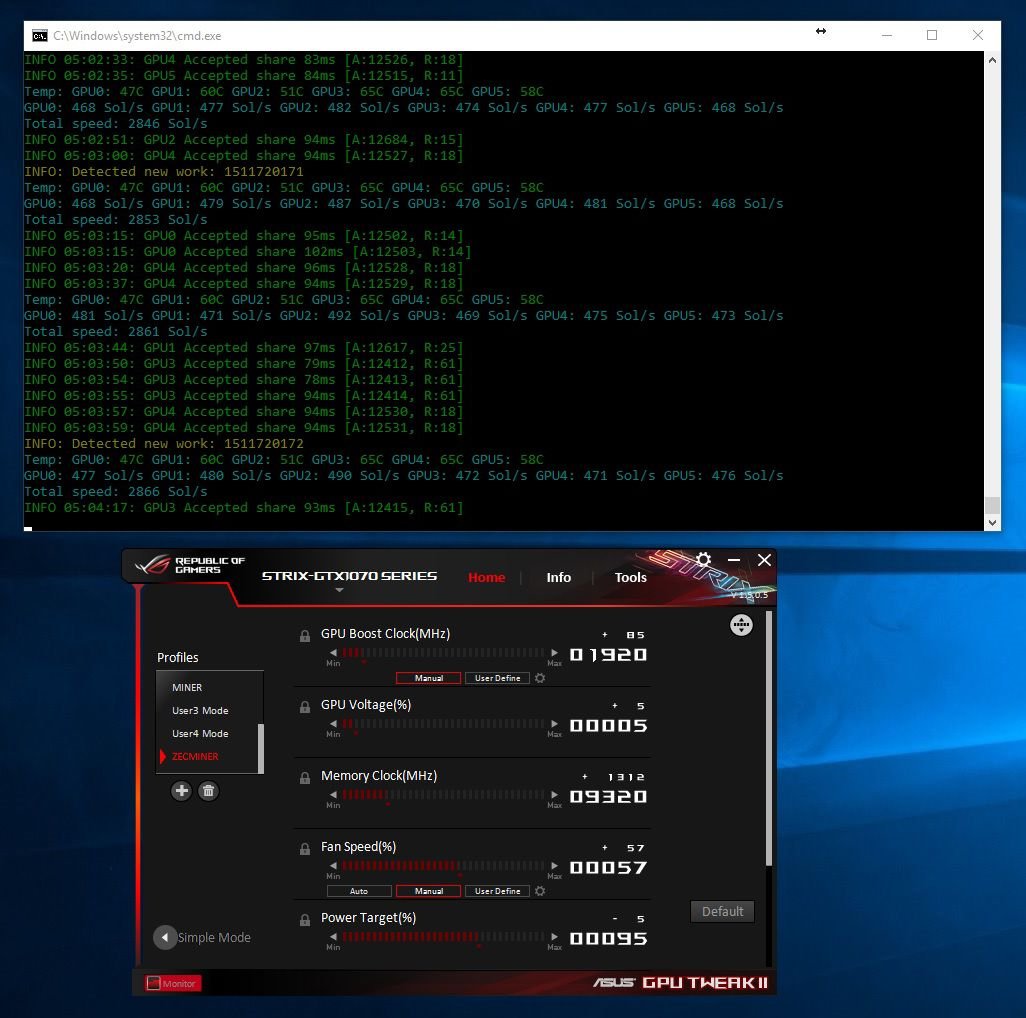This screenshot has height=1018, width=1026.
Task: Go to the Home tab
Action: pos(486,577)
